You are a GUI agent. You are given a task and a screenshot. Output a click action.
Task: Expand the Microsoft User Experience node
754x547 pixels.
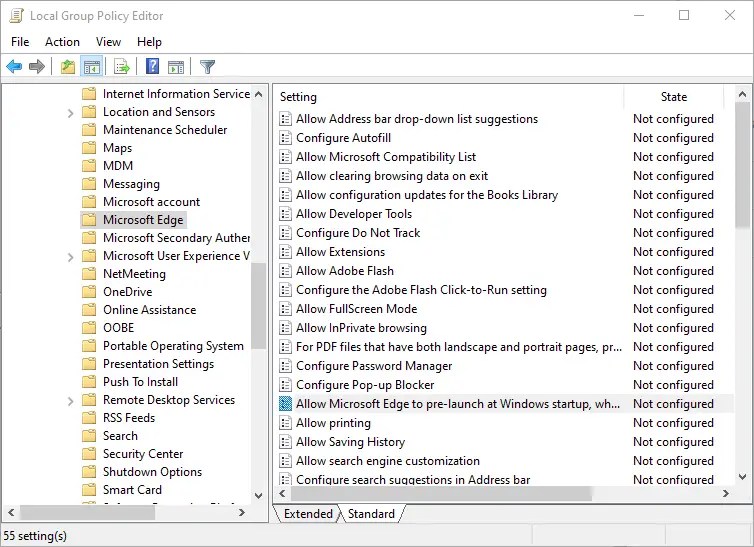coord(70,257)
